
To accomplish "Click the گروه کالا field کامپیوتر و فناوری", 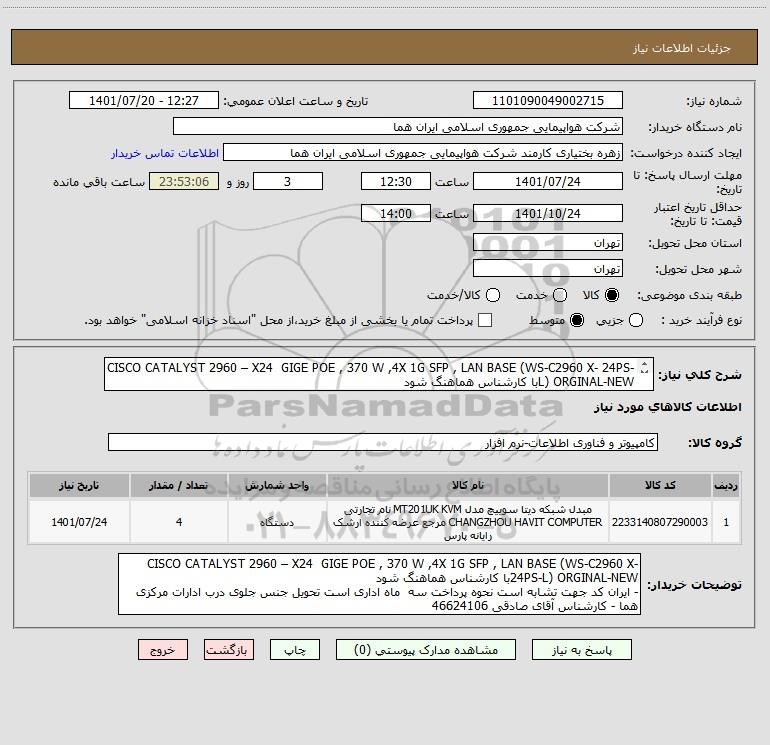I will click(x=383, y=442).
